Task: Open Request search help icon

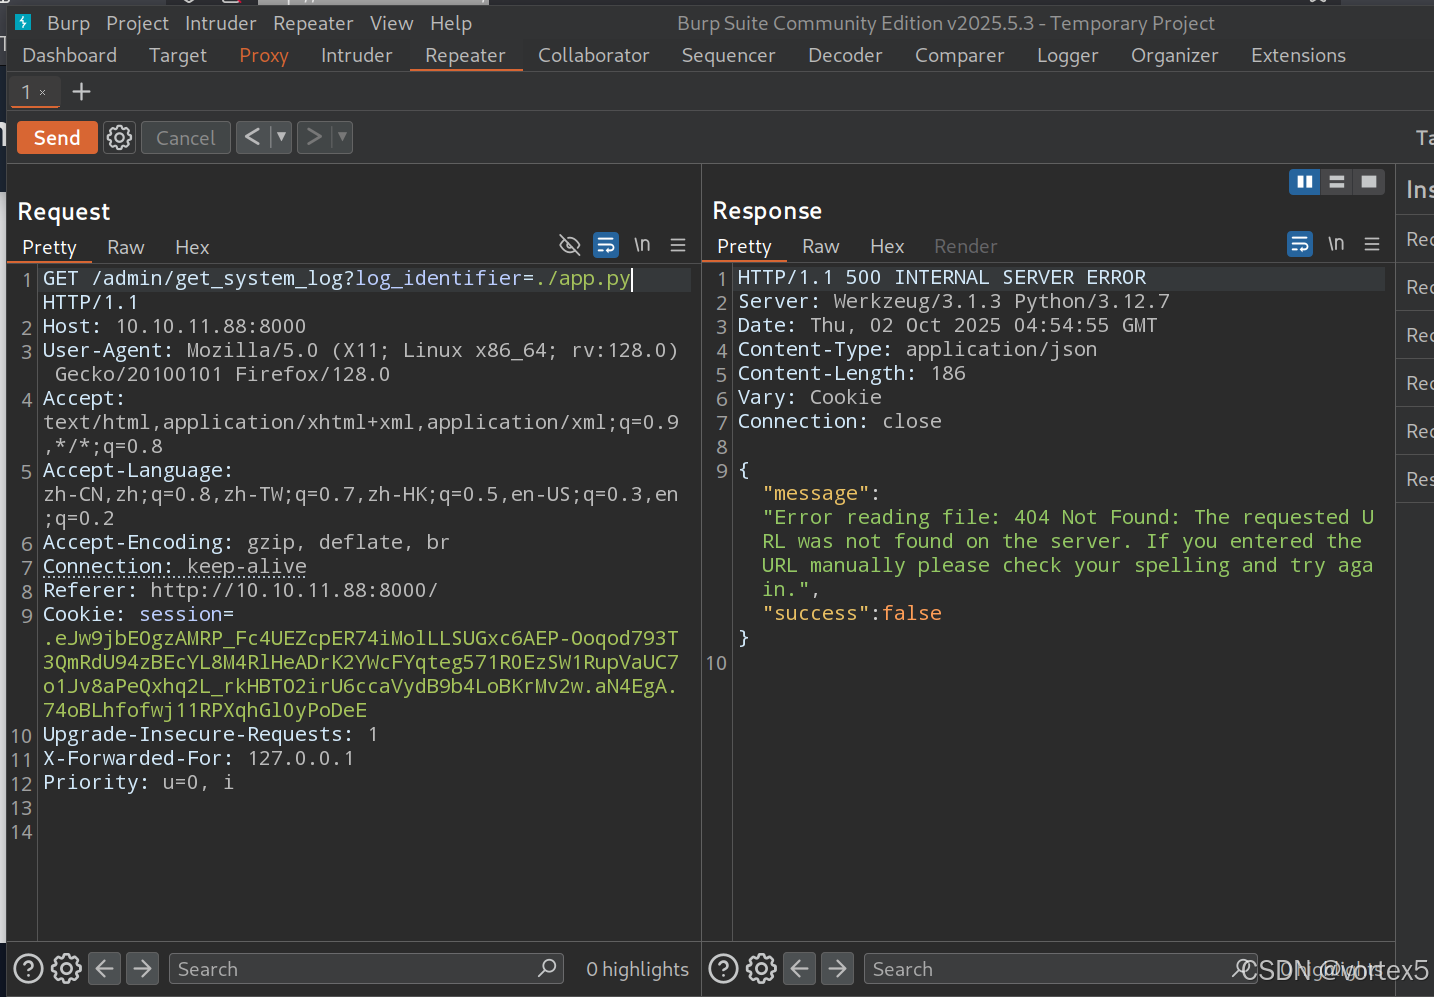Action: (x=28, y=968)
